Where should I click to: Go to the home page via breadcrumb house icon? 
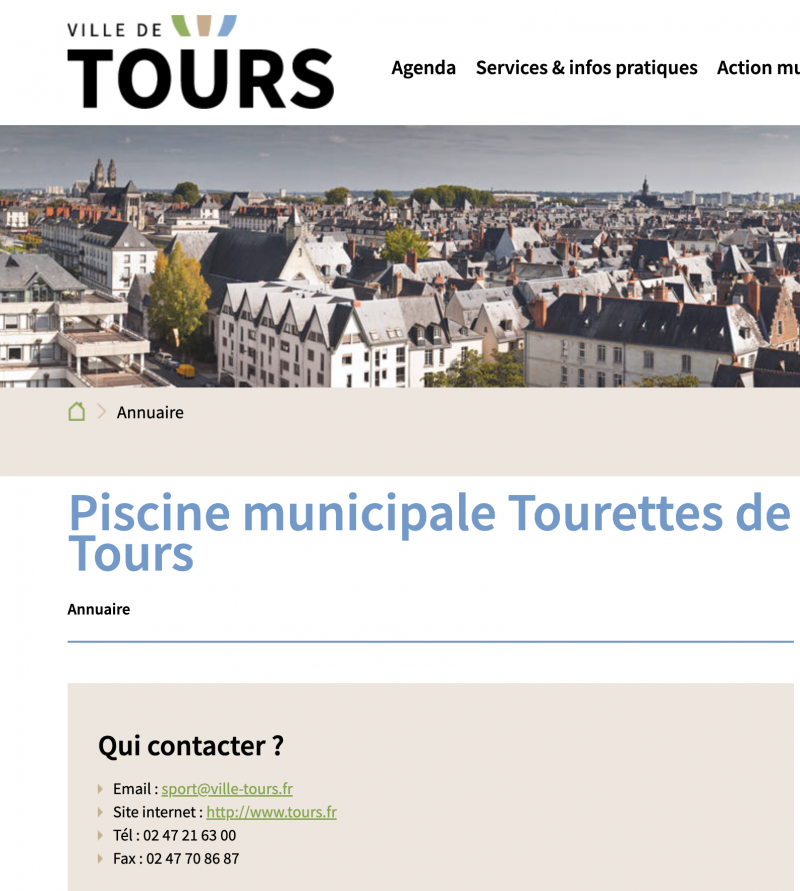[x=77, y=412]
